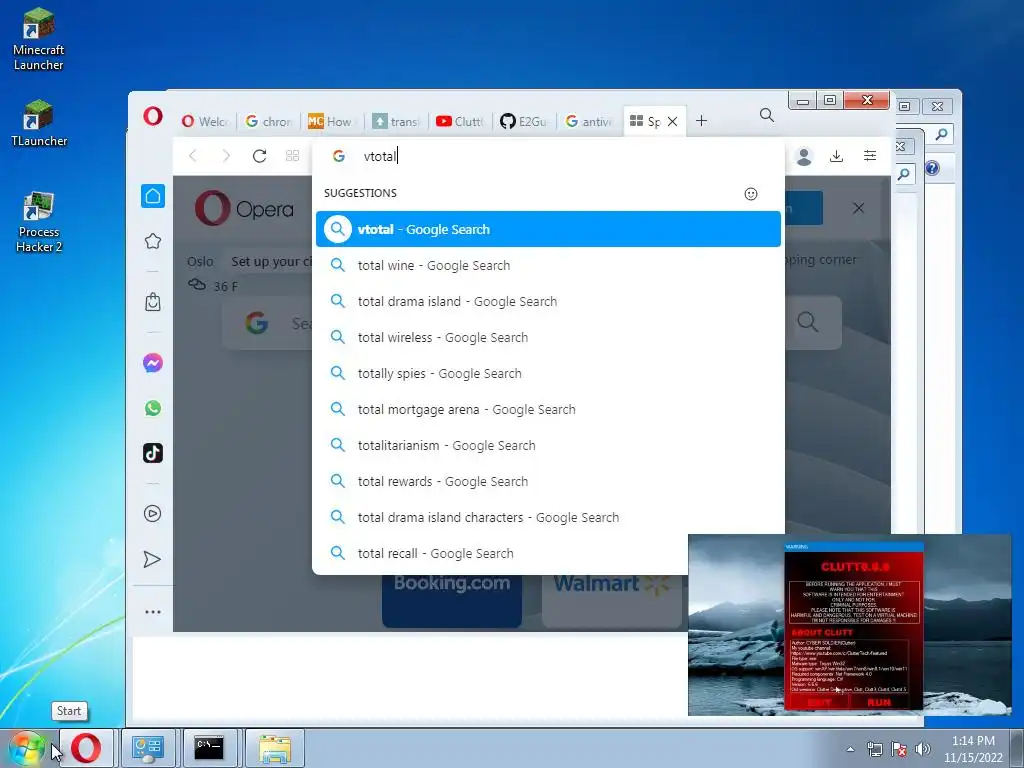This screenshot has width=1024, height=768.
Task: Open Process Hacker 2 desktop shortcut
Action: click(39, 222)
